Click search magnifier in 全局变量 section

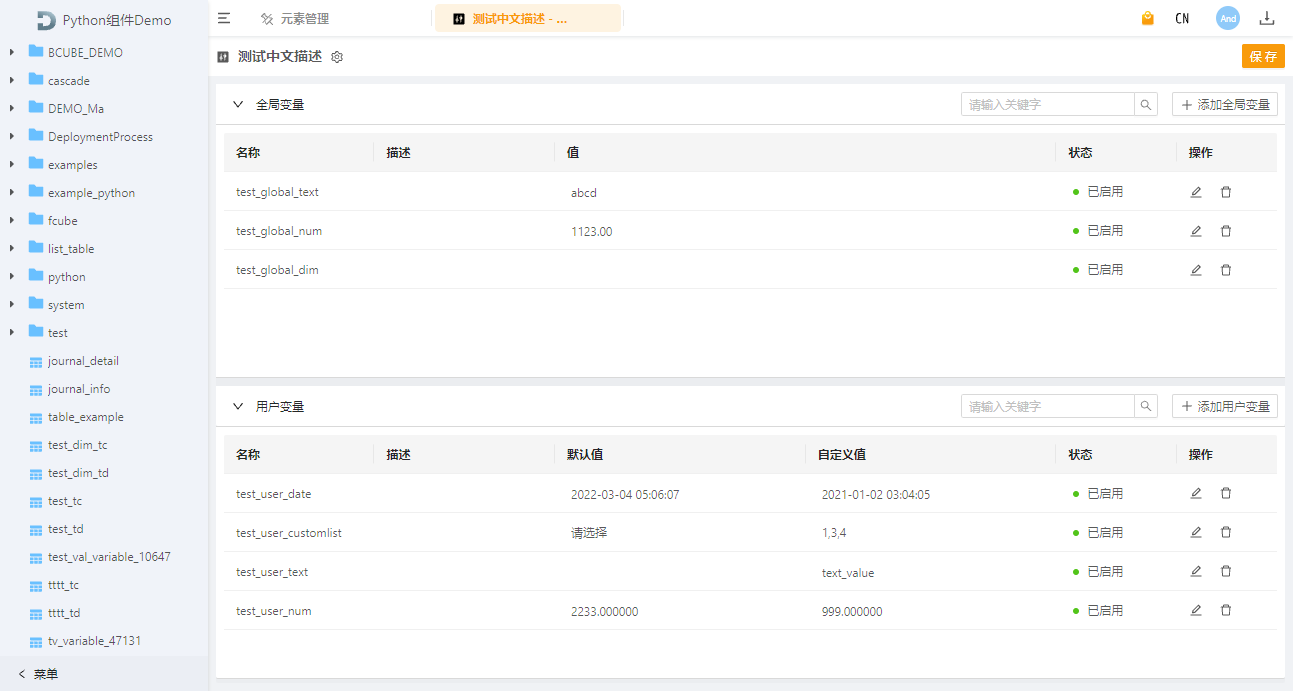(x=1146, y=104)
